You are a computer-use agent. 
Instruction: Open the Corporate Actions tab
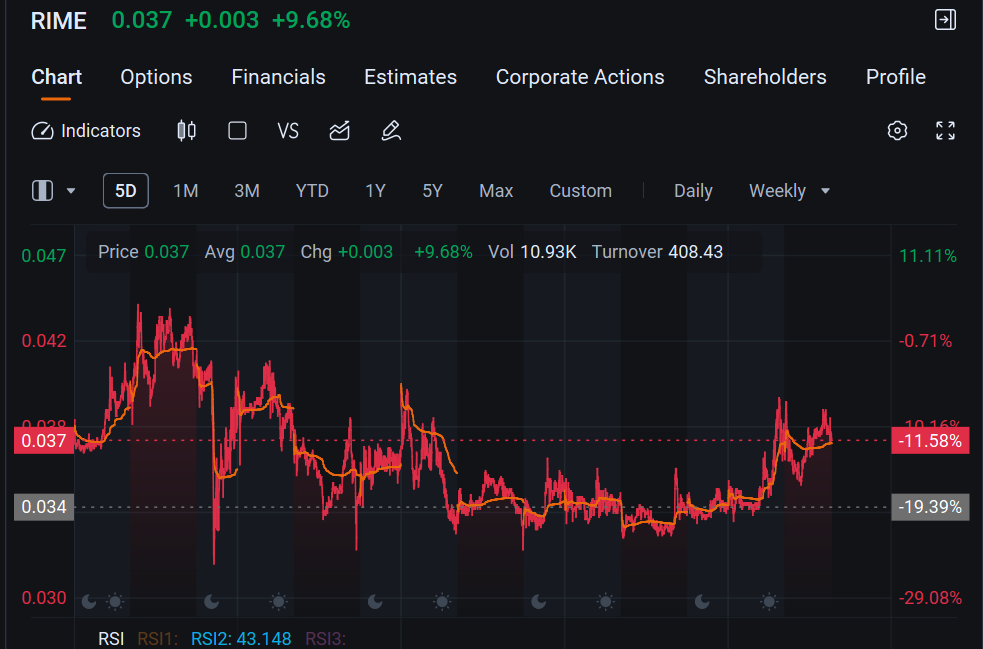tap(580, 77)
